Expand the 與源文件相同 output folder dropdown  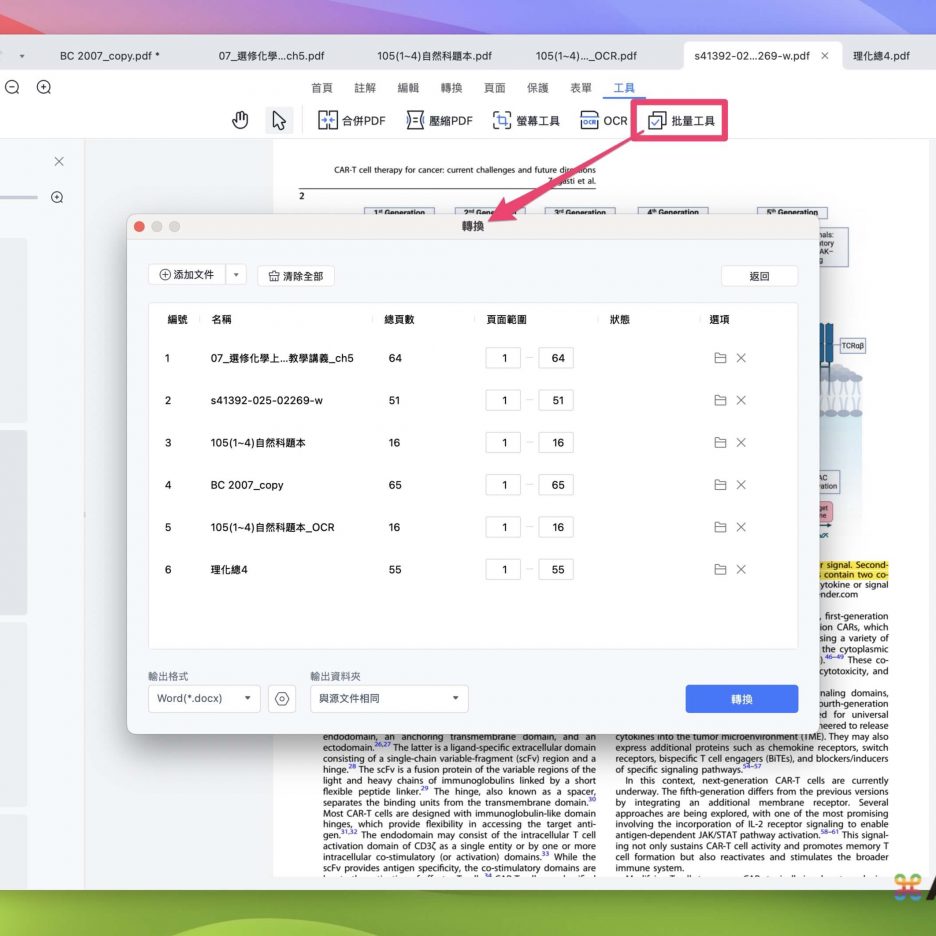point(389,699)
